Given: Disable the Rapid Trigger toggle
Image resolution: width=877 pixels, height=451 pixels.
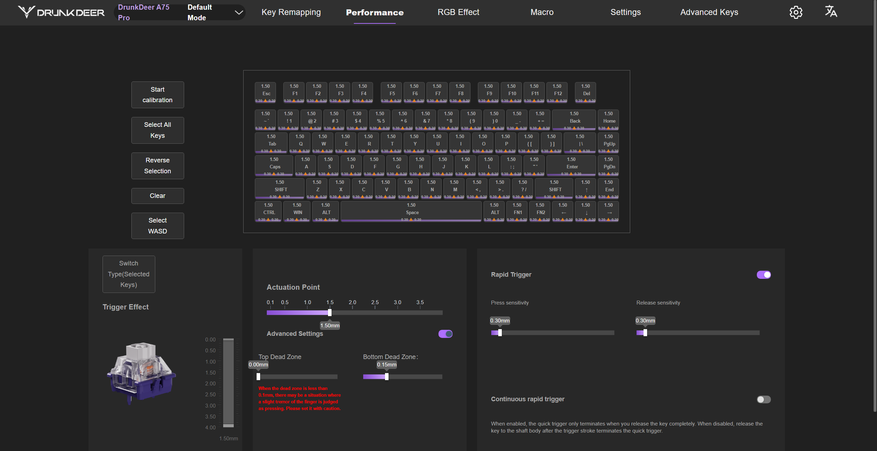Looking at the screenshot, I should coord(764,274).
